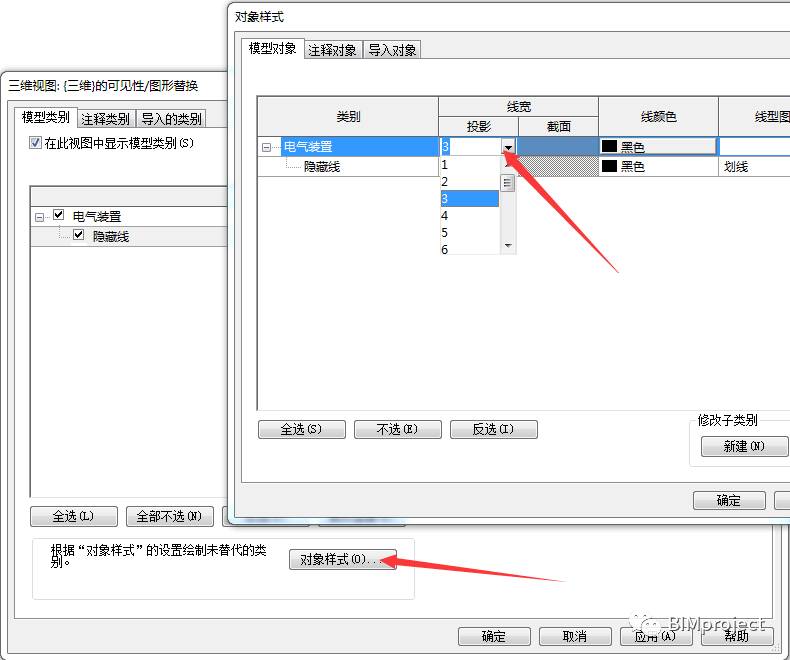
Task: Confirm 对象样式 dialog with 确定
Action: click(729, 500)
